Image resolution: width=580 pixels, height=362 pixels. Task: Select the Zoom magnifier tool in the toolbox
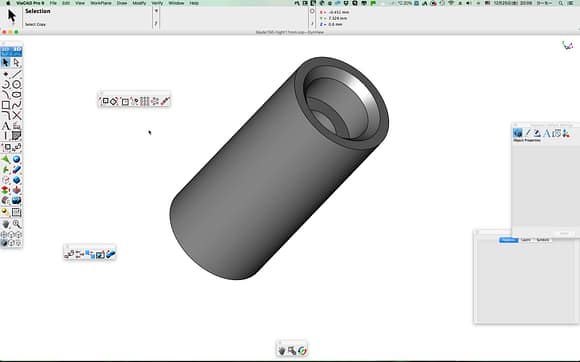[16, 224]
